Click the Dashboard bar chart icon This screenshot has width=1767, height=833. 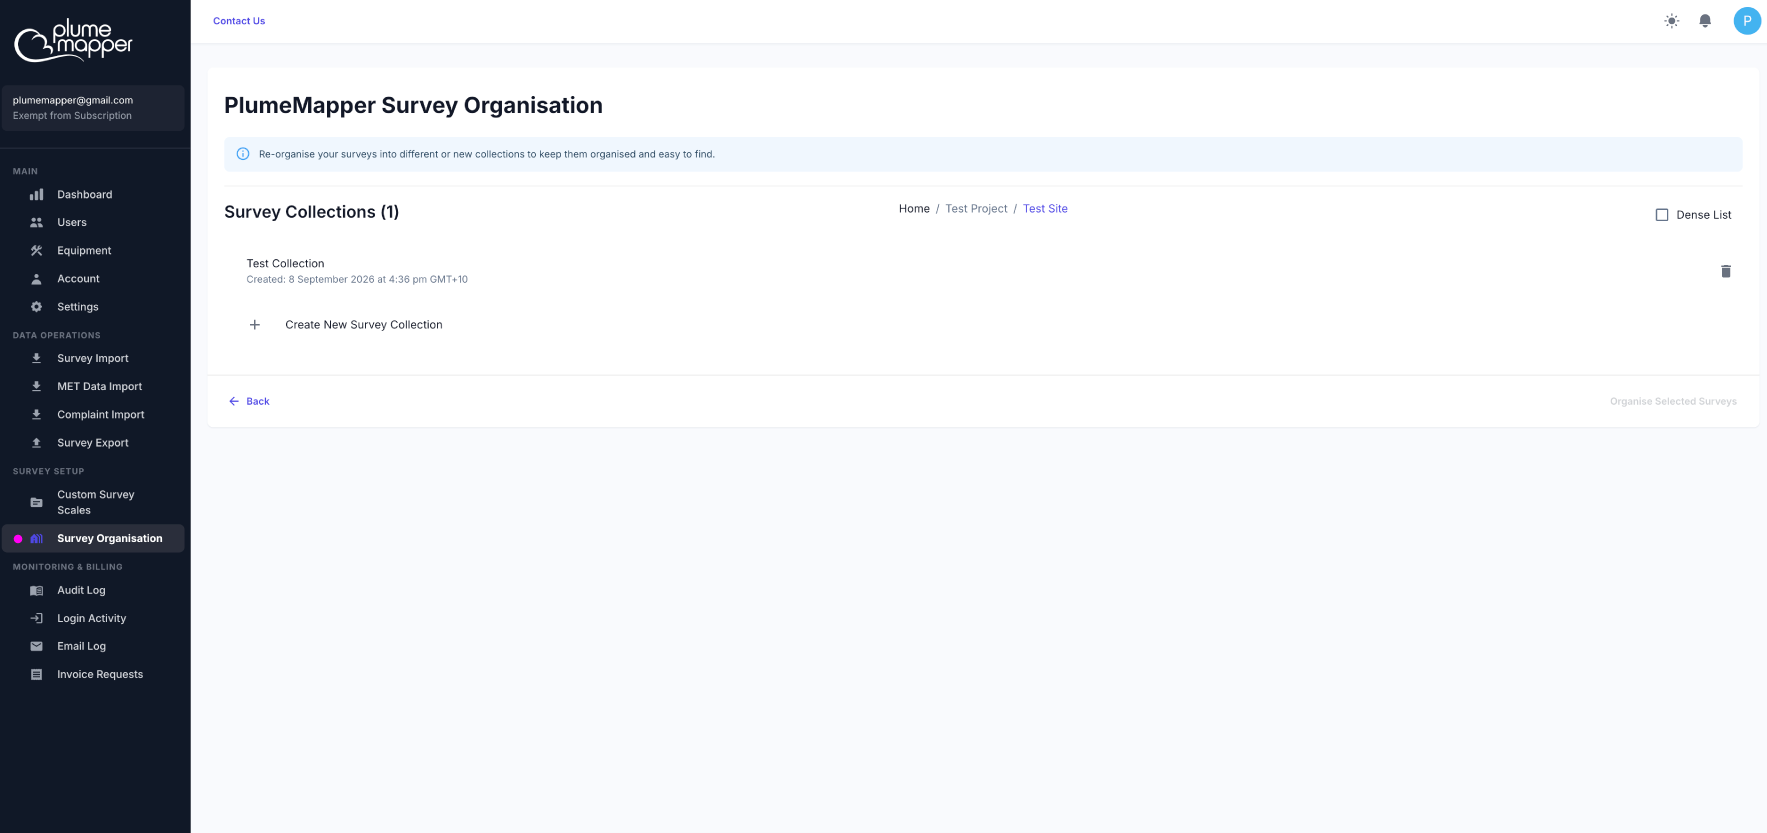37,195
